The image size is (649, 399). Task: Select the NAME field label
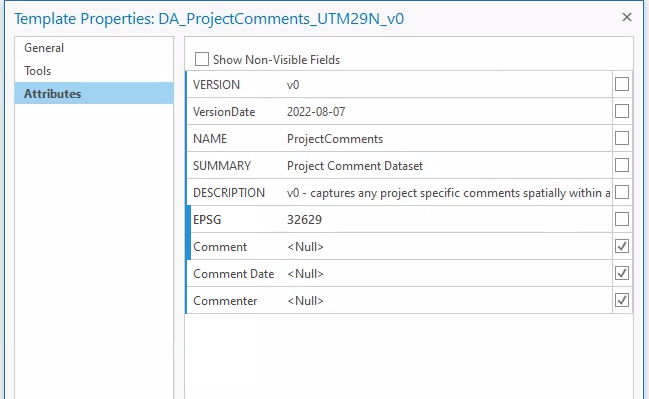[210, 139]
